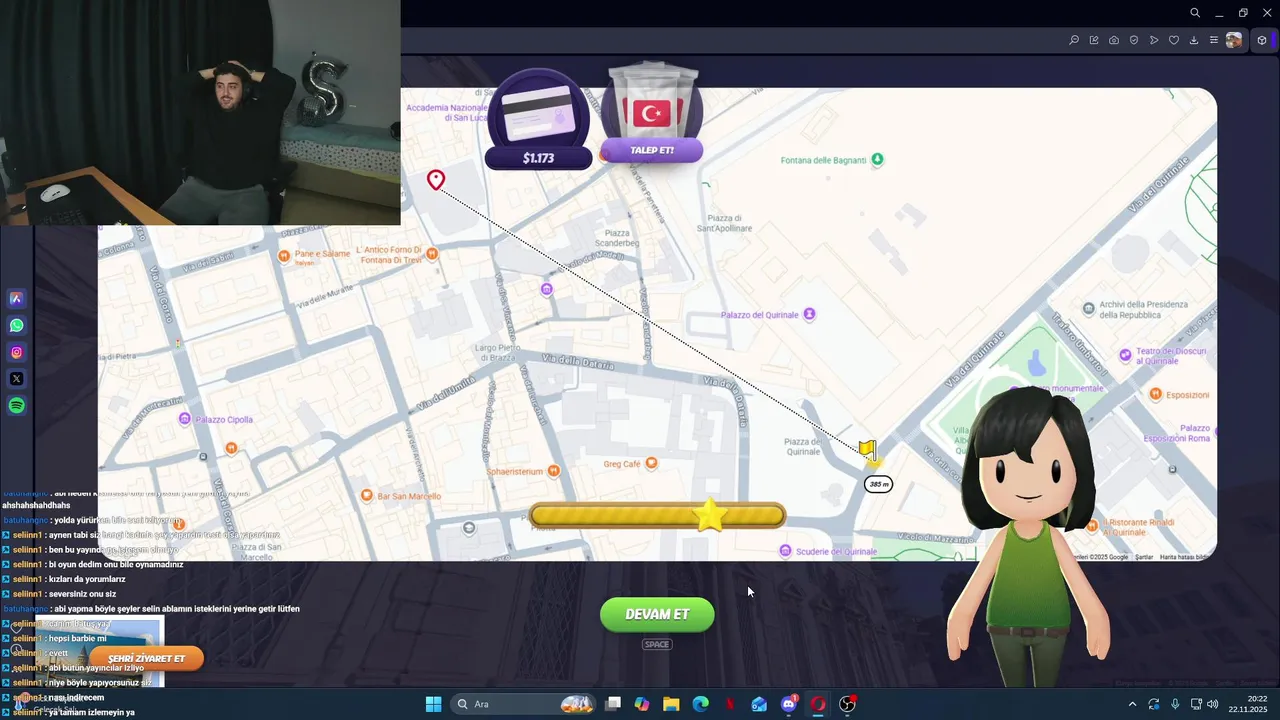Click the green DEVAM ET button
Image resolution: width=1280 pixels, height=720 pixels.
tap(657, 615)
